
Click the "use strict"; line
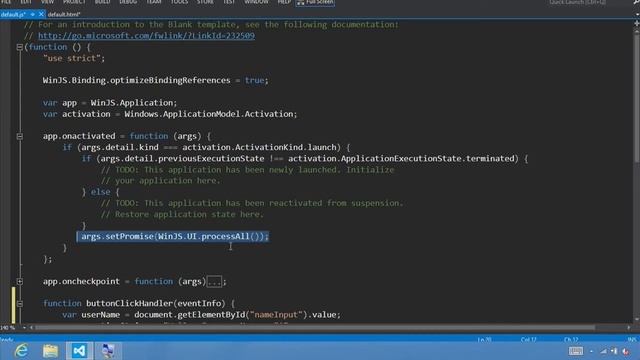(74, 58)
